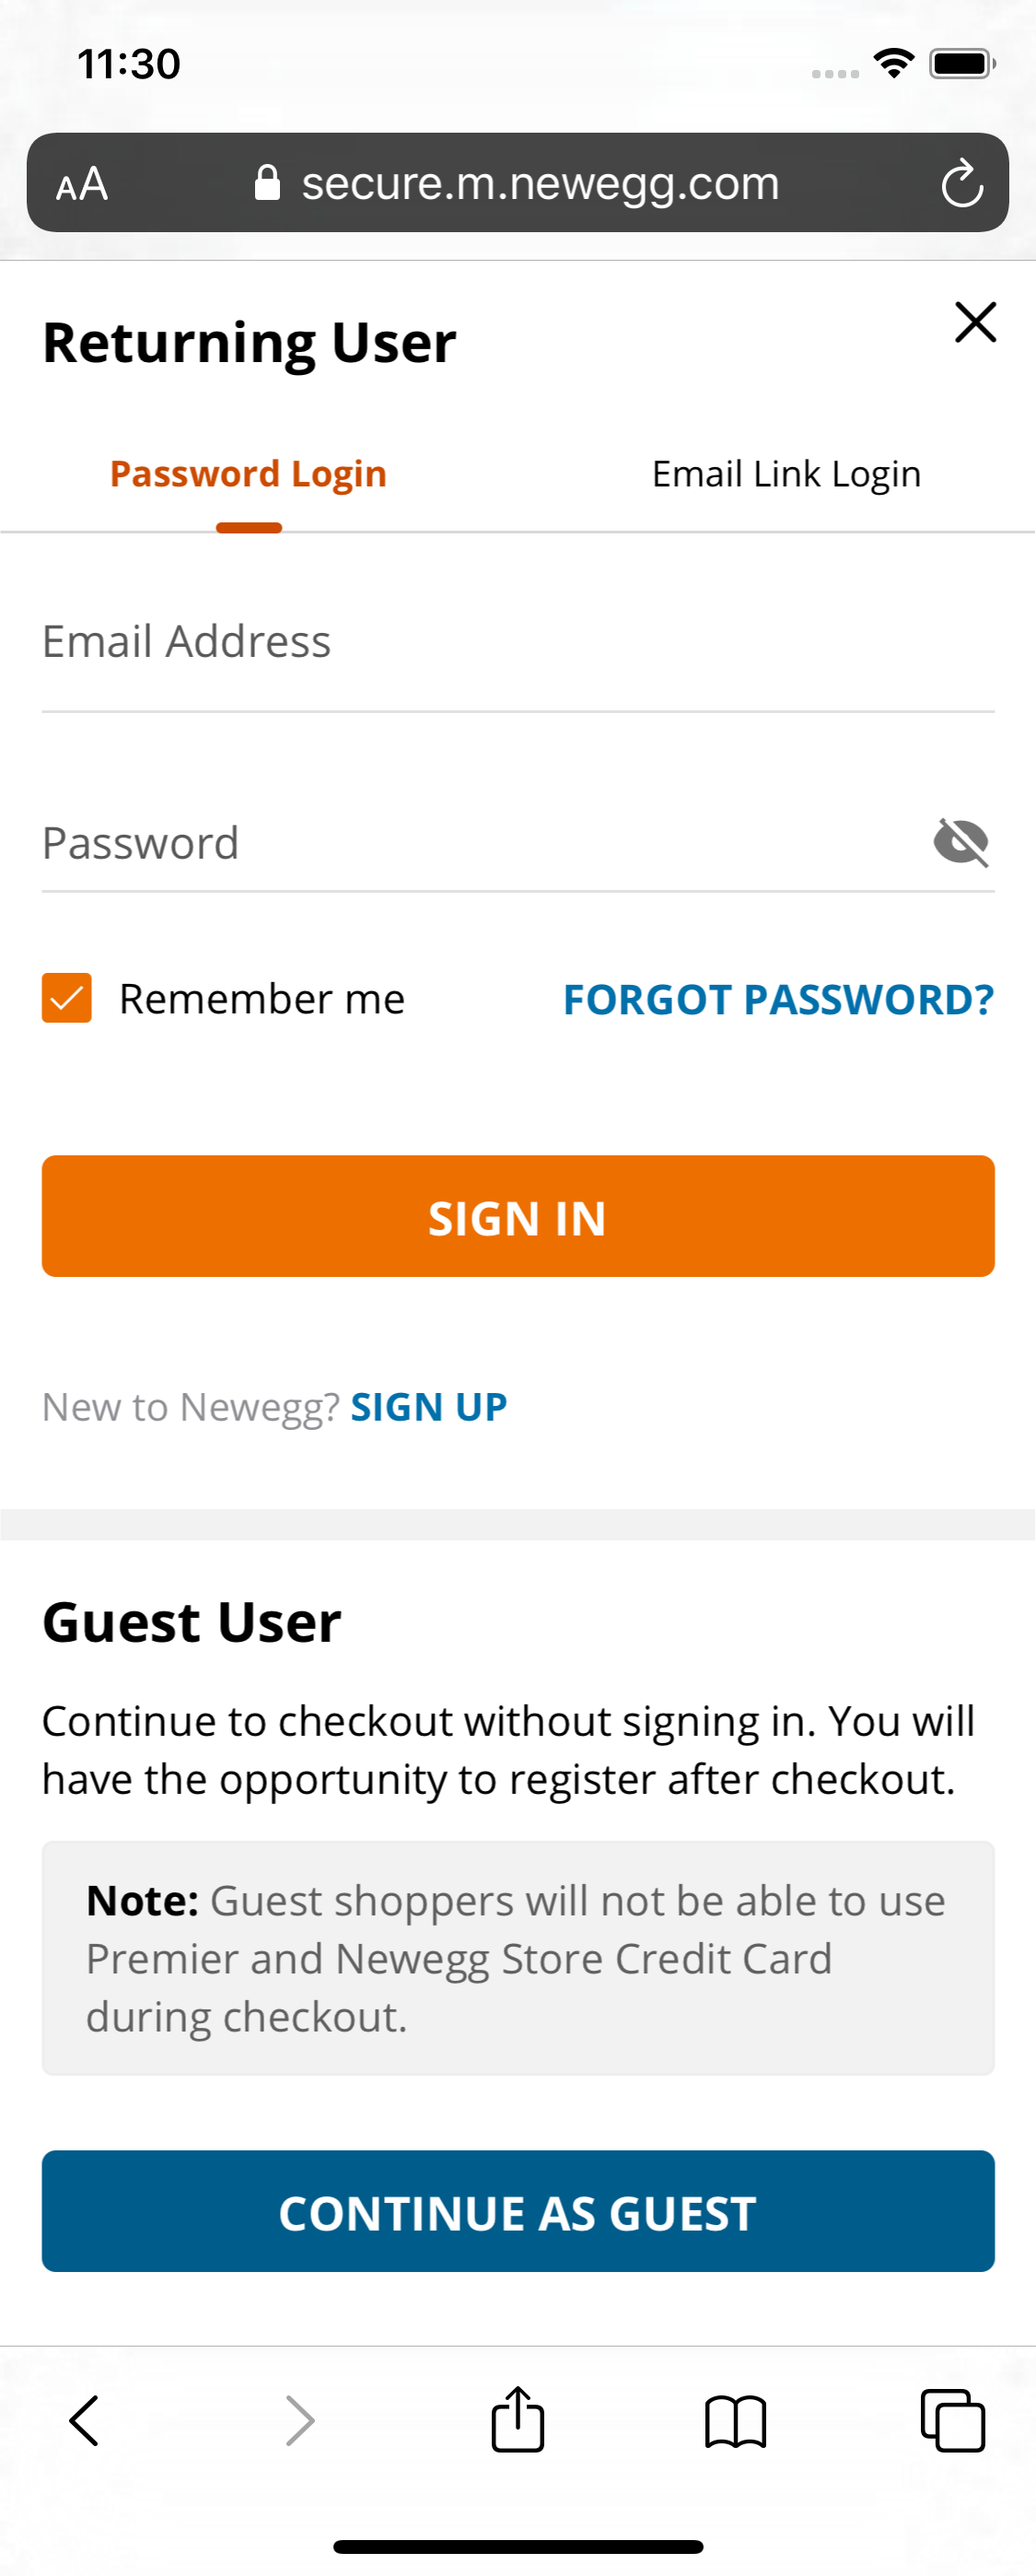Open the tab switcher in Safari
The image size is (1036, 2576).
950,2421
